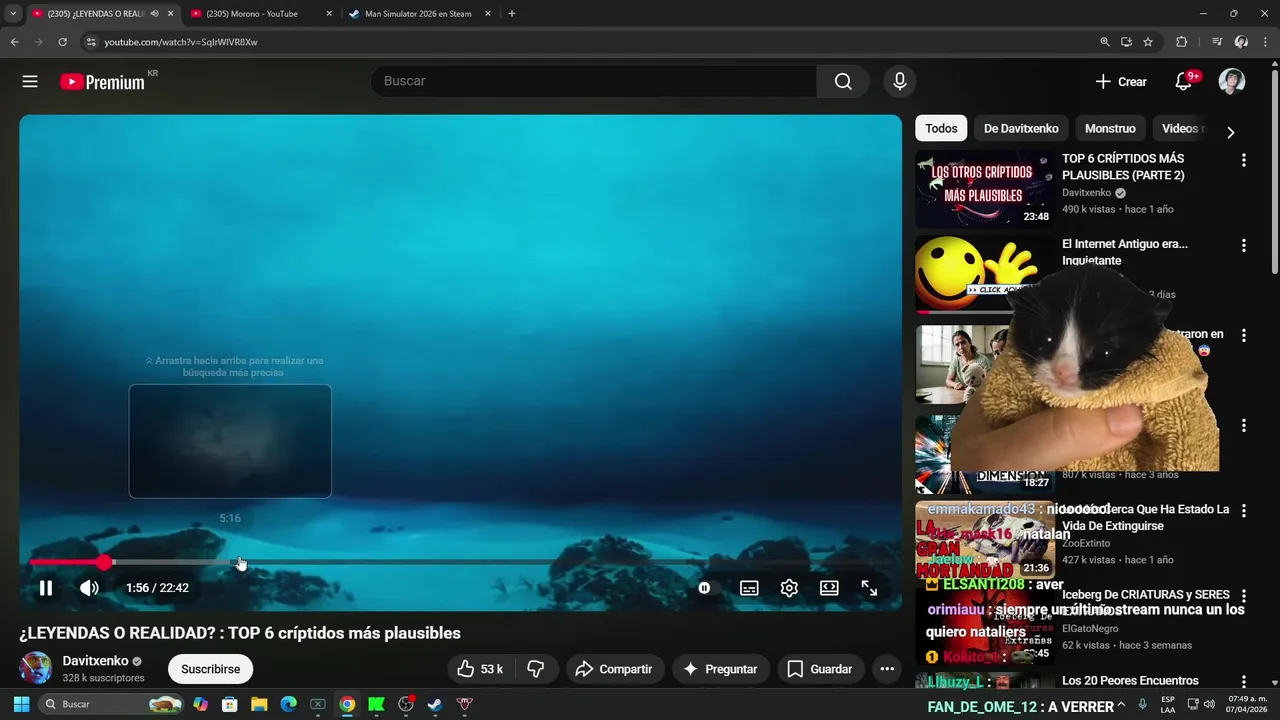Screen dimensions: 1280x720
Task: Enter fullscreen mode
Action: coord(869,588)
